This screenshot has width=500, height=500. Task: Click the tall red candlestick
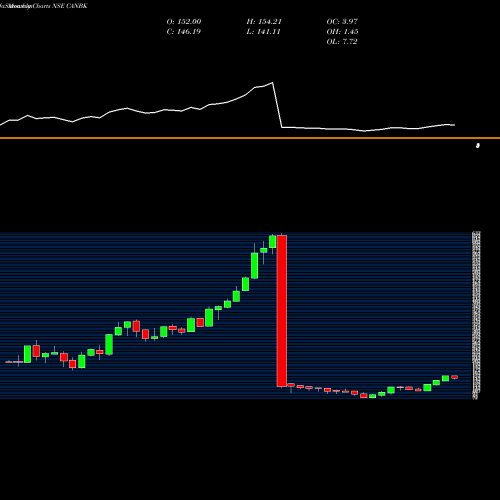pyautogui.click(x=282, y=311)
